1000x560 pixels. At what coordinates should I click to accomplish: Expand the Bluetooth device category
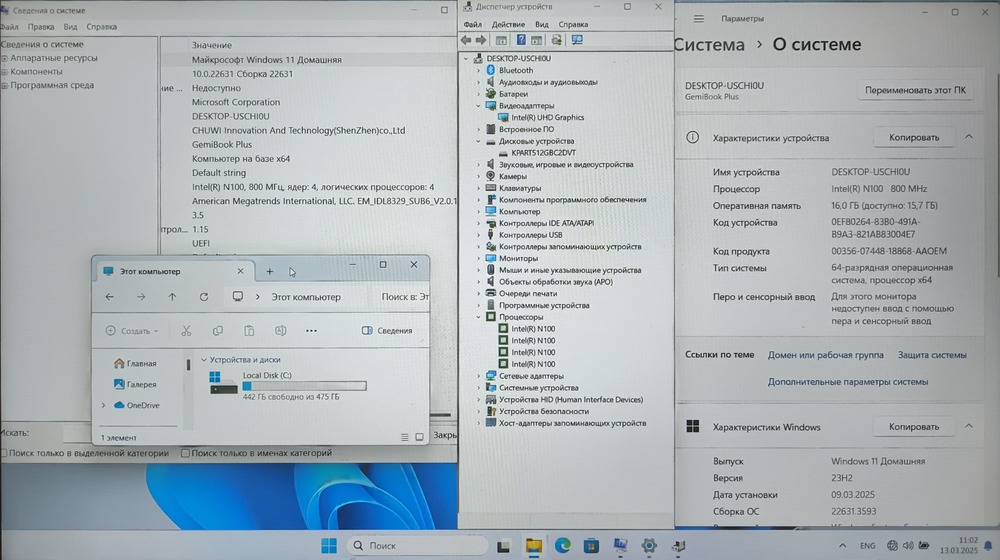pos(478,71)
